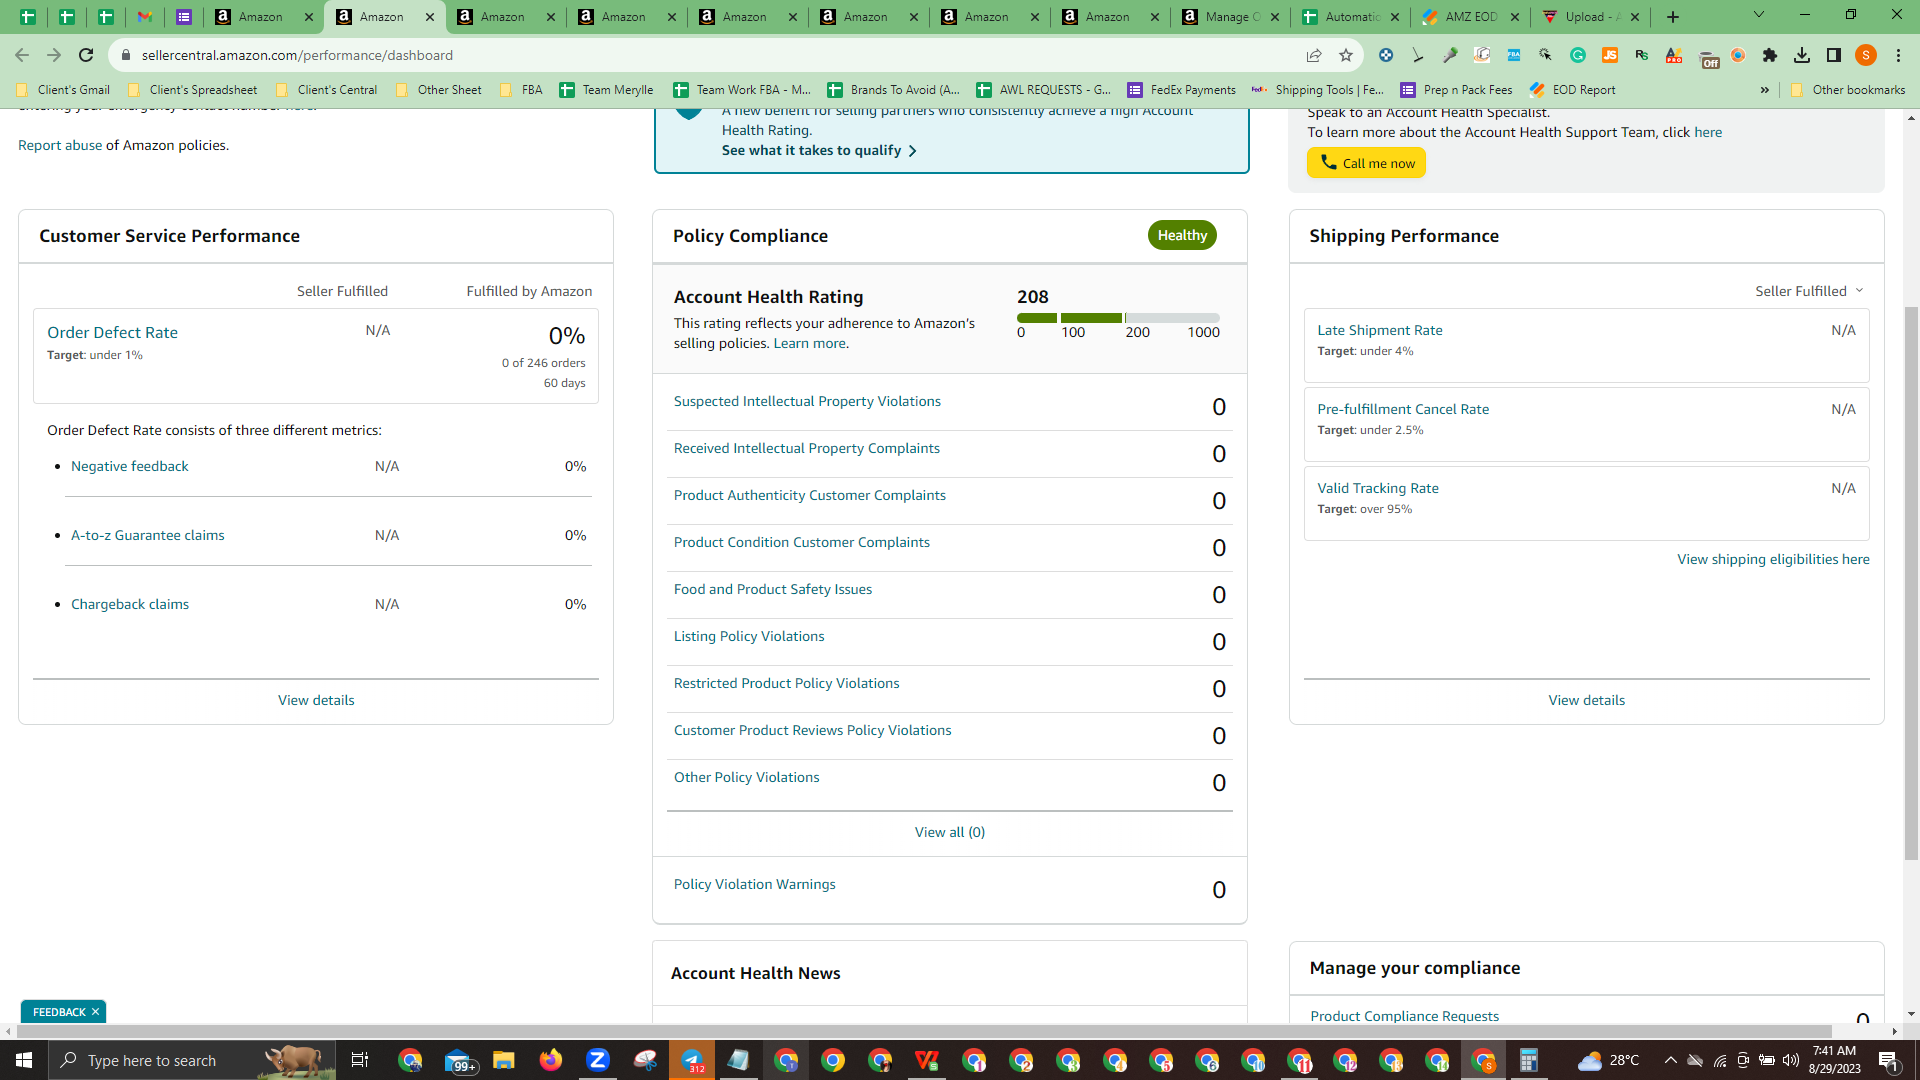
Task: Open the EOD Report bookmark
Action: pos(1573,90)
